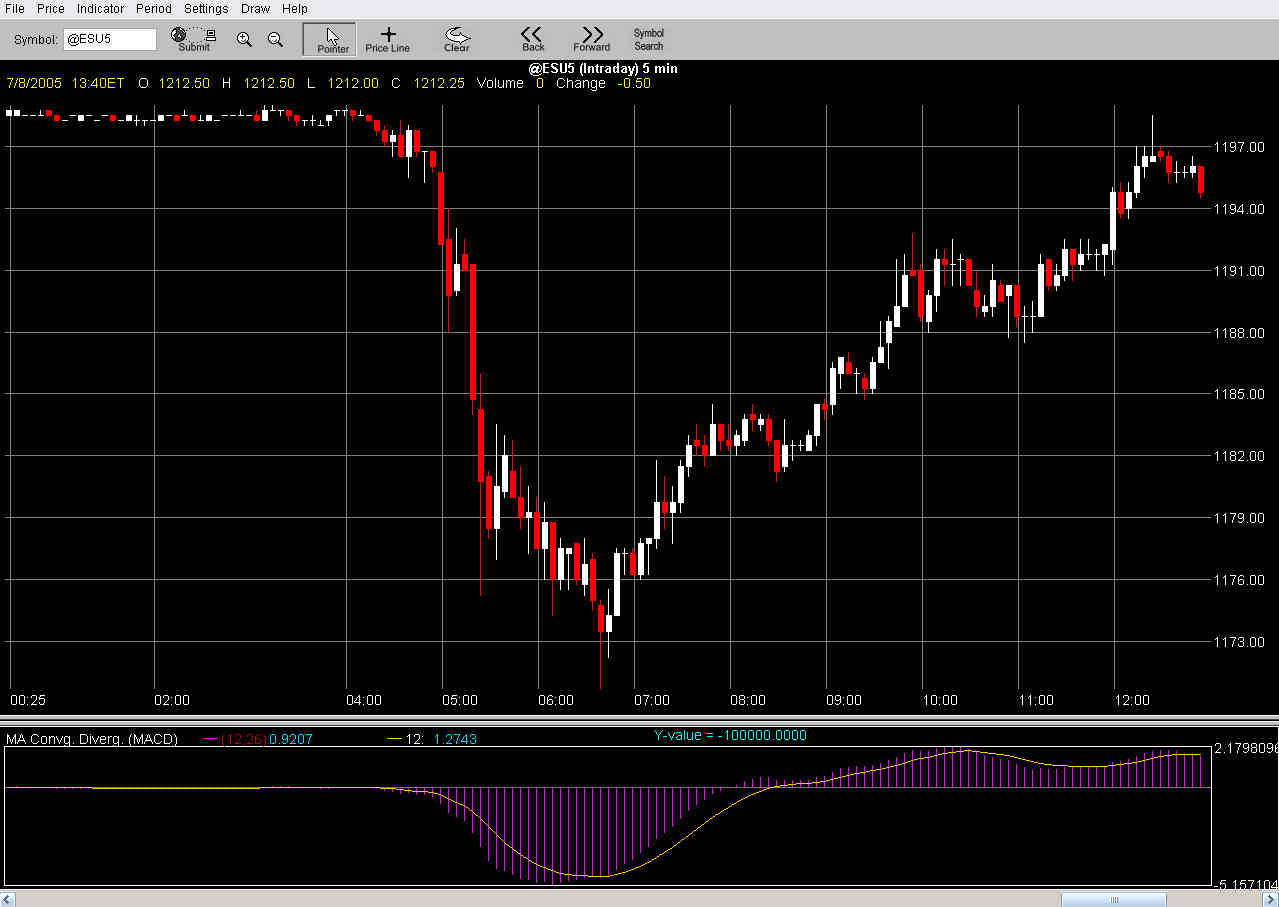This screenshot has width=1279, height=907.
Task: Grab the horizontal scrollbar thumb at bottom
Action: (1113, 899)
